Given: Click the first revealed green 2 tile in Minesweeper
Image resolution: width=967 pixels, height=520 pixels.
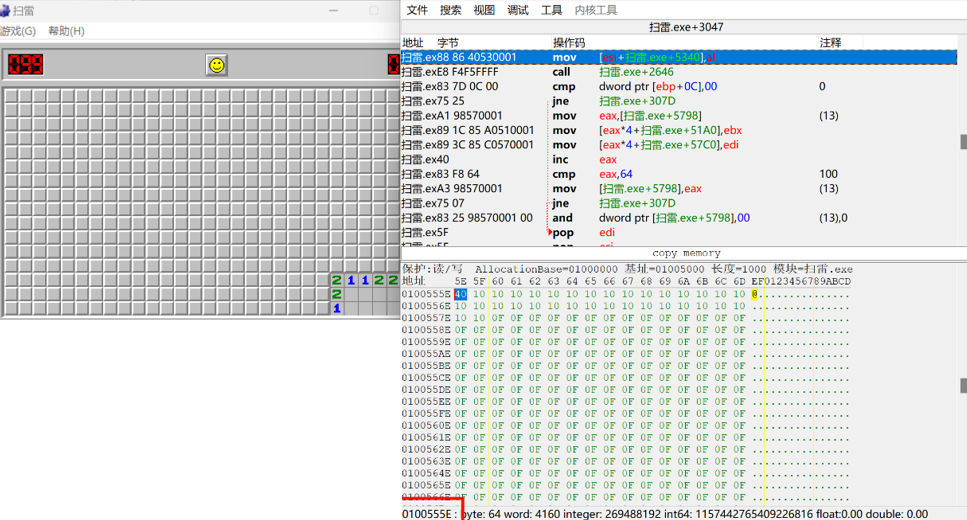Looking at the screenshot, I should click(x=337, y=280).
